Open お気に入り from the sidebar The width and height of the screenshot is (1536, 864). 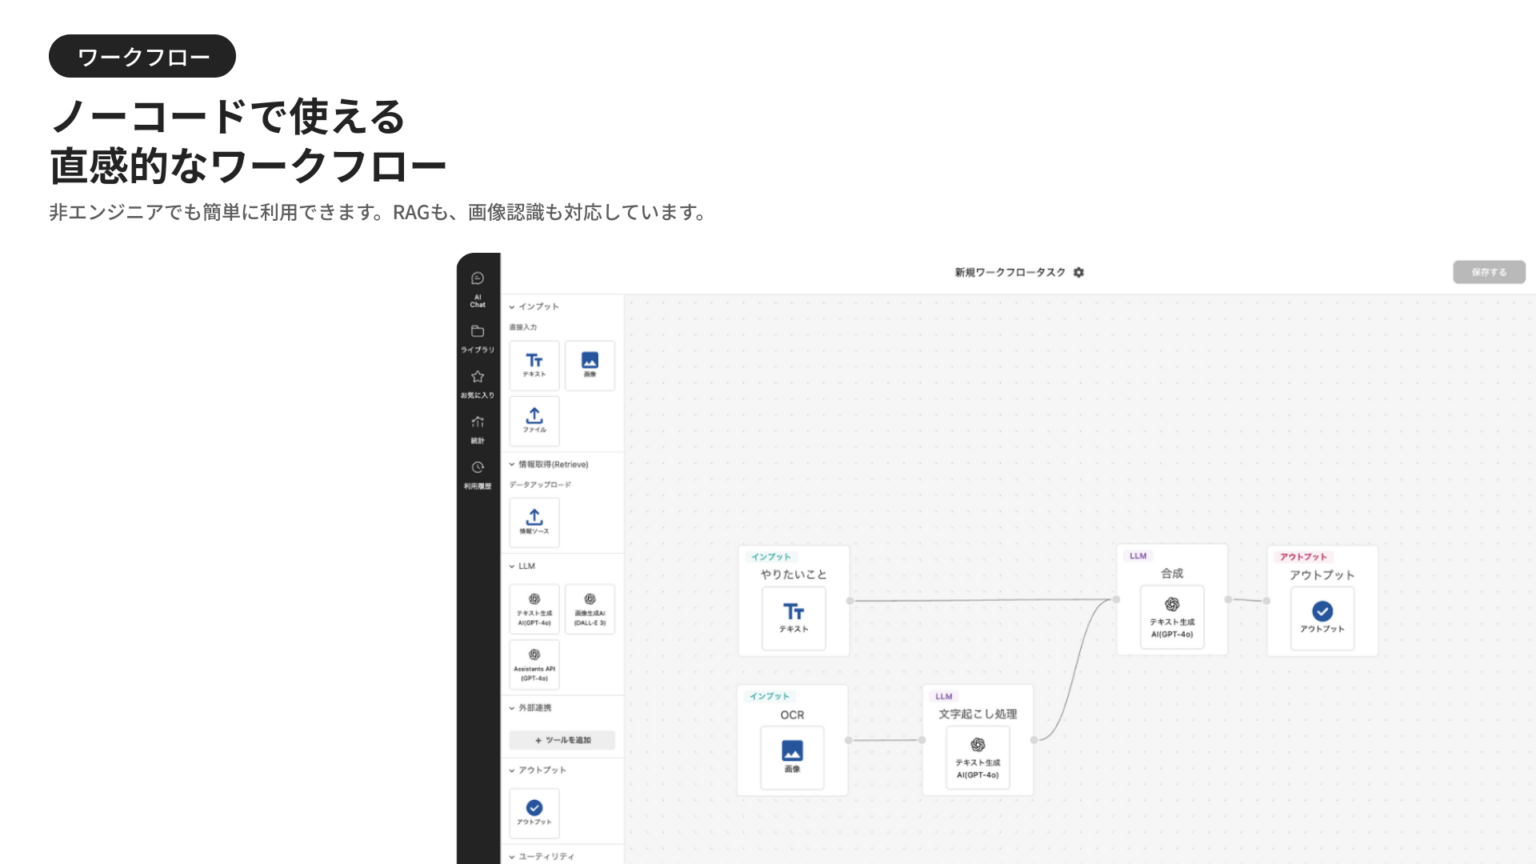pos(477,378)
